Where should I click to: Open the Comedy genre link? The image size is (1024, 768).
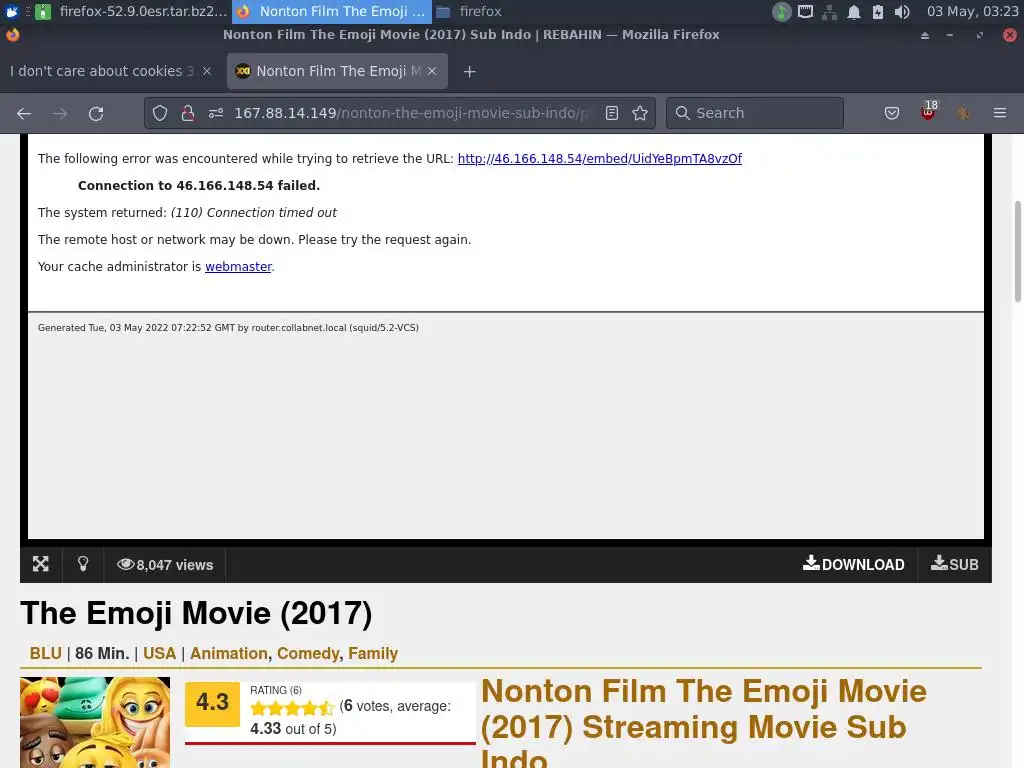[x=308, y=654]
